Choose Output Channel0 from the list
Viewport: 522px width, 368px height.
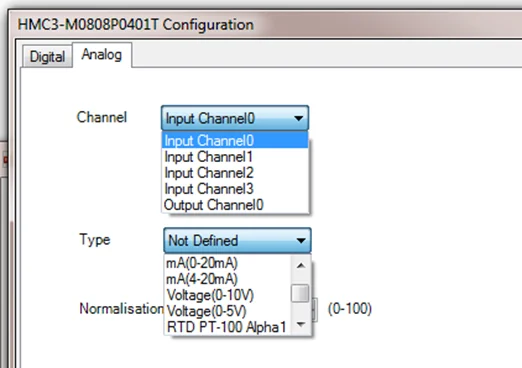(x=235, y=205)
